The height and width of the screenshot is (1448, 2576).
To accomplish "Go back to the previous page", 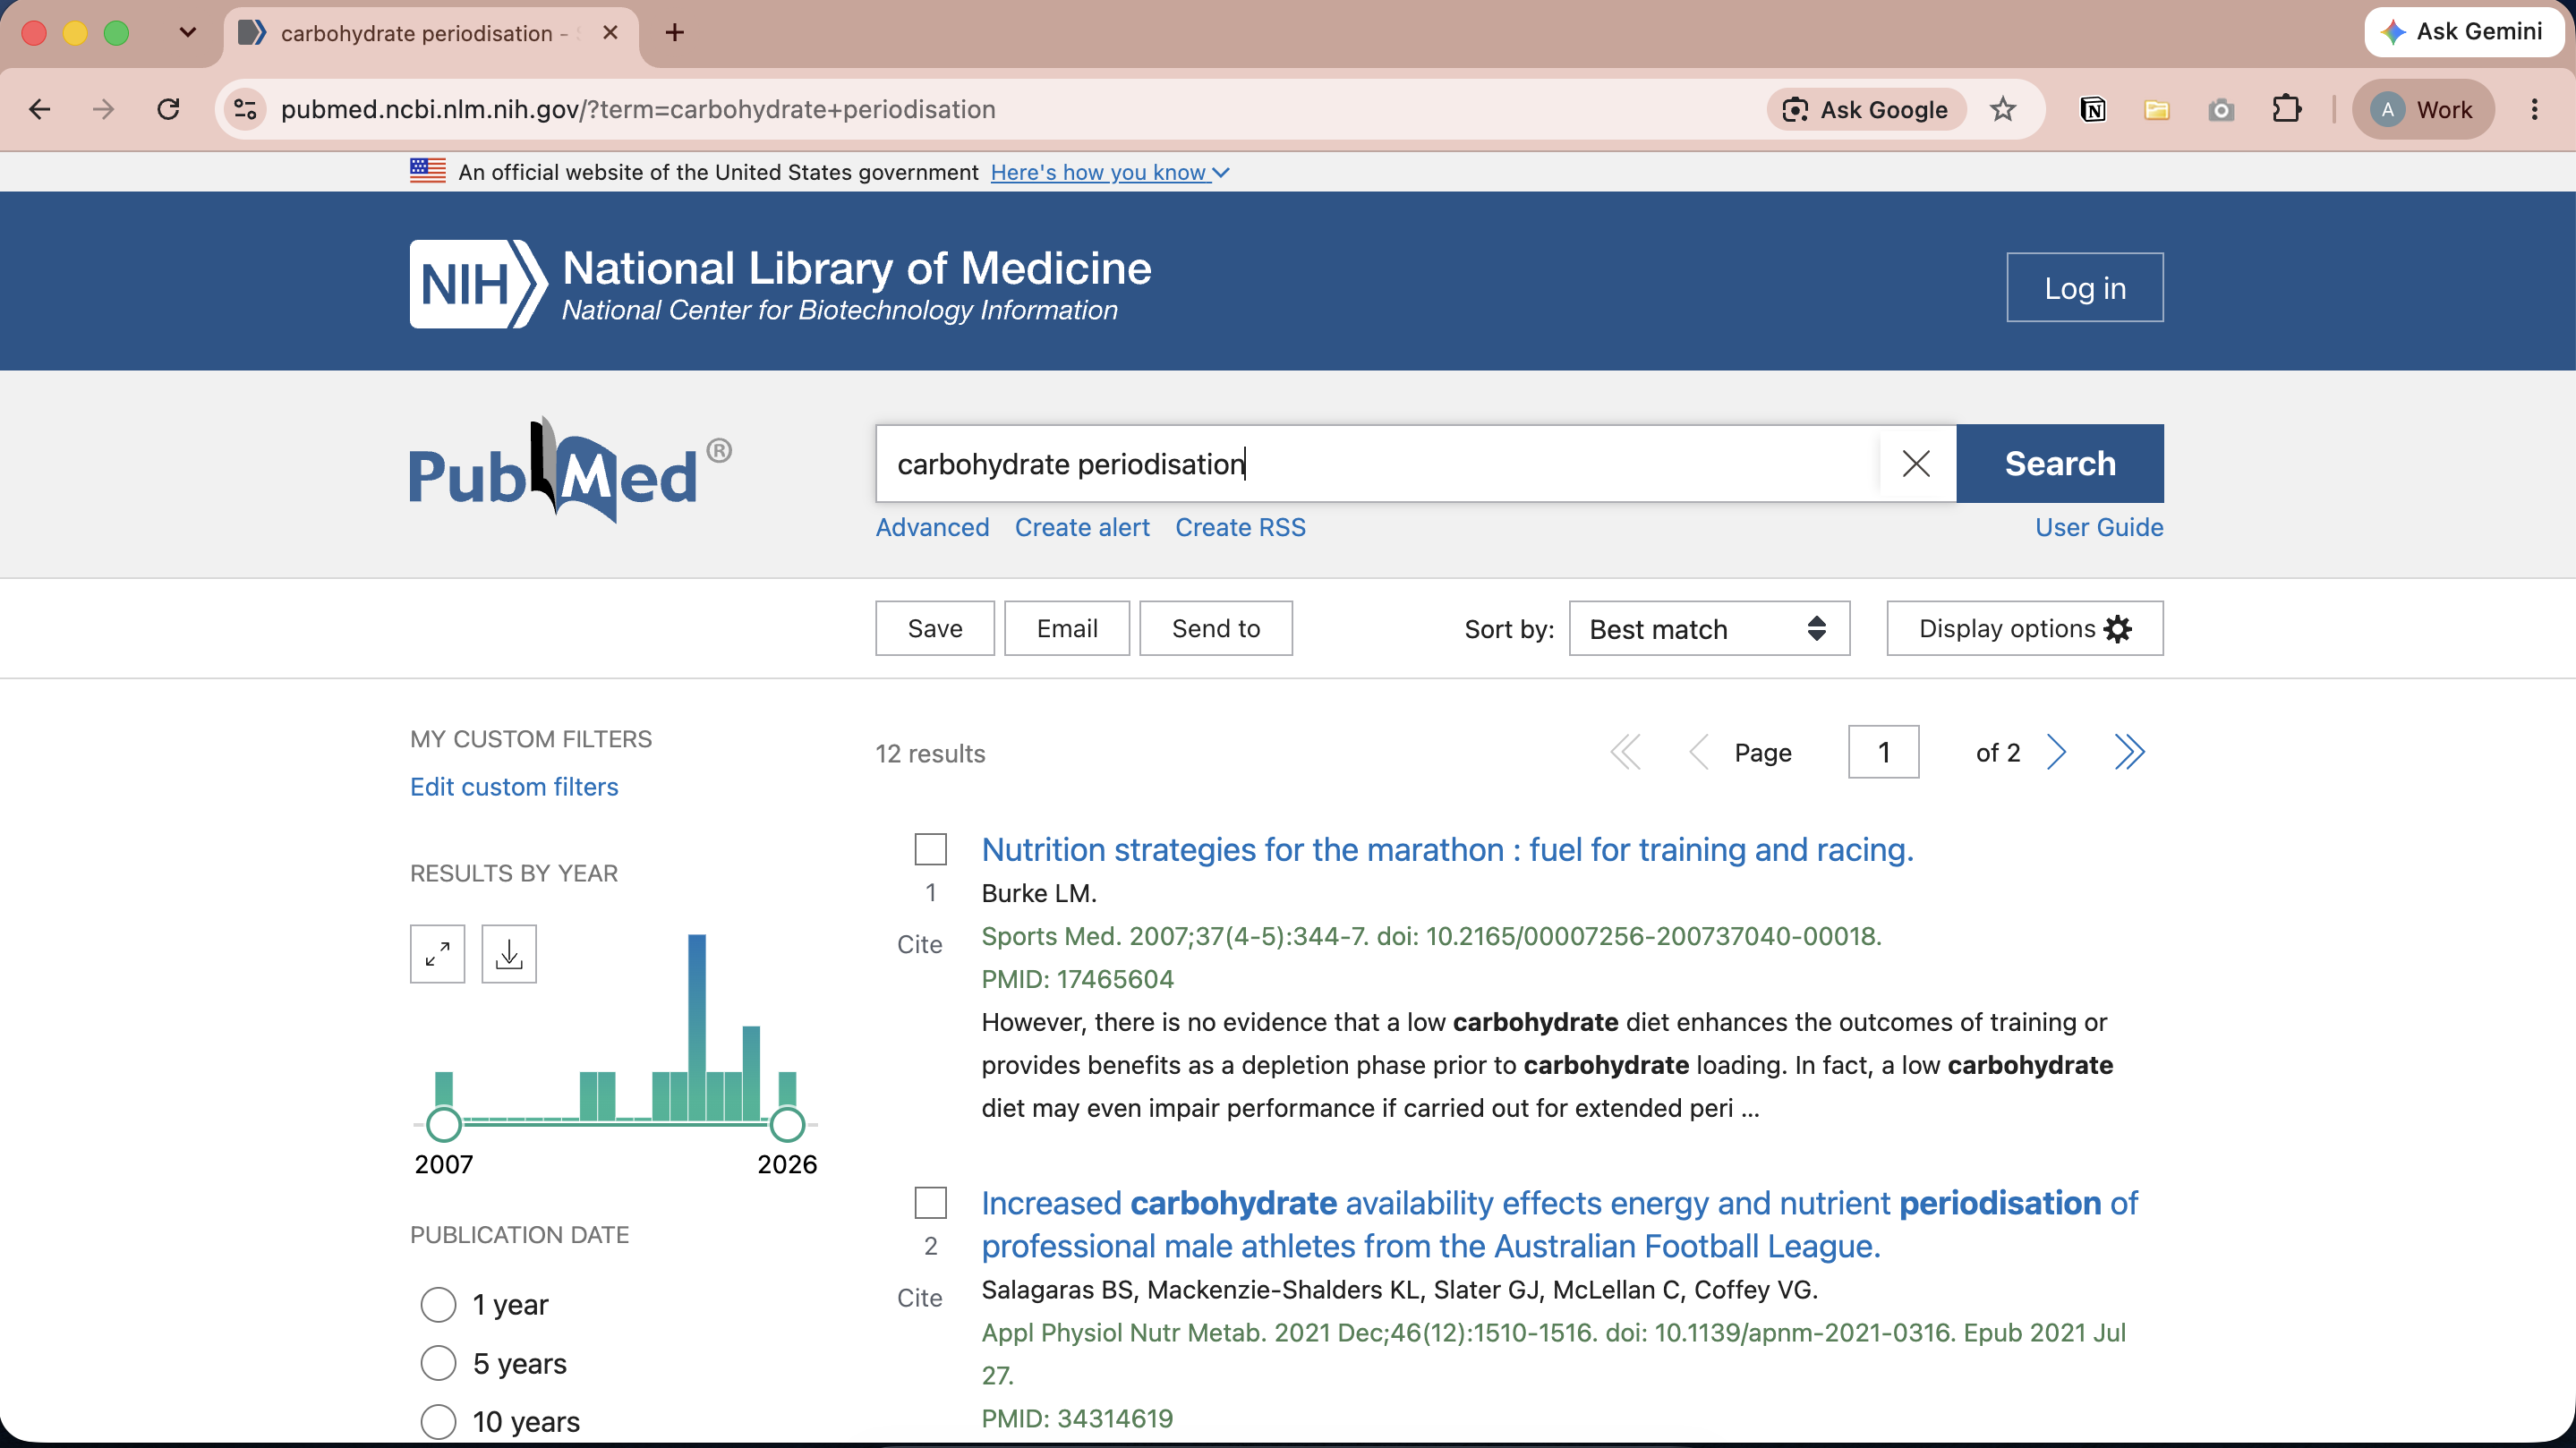I will coord(40,109).
